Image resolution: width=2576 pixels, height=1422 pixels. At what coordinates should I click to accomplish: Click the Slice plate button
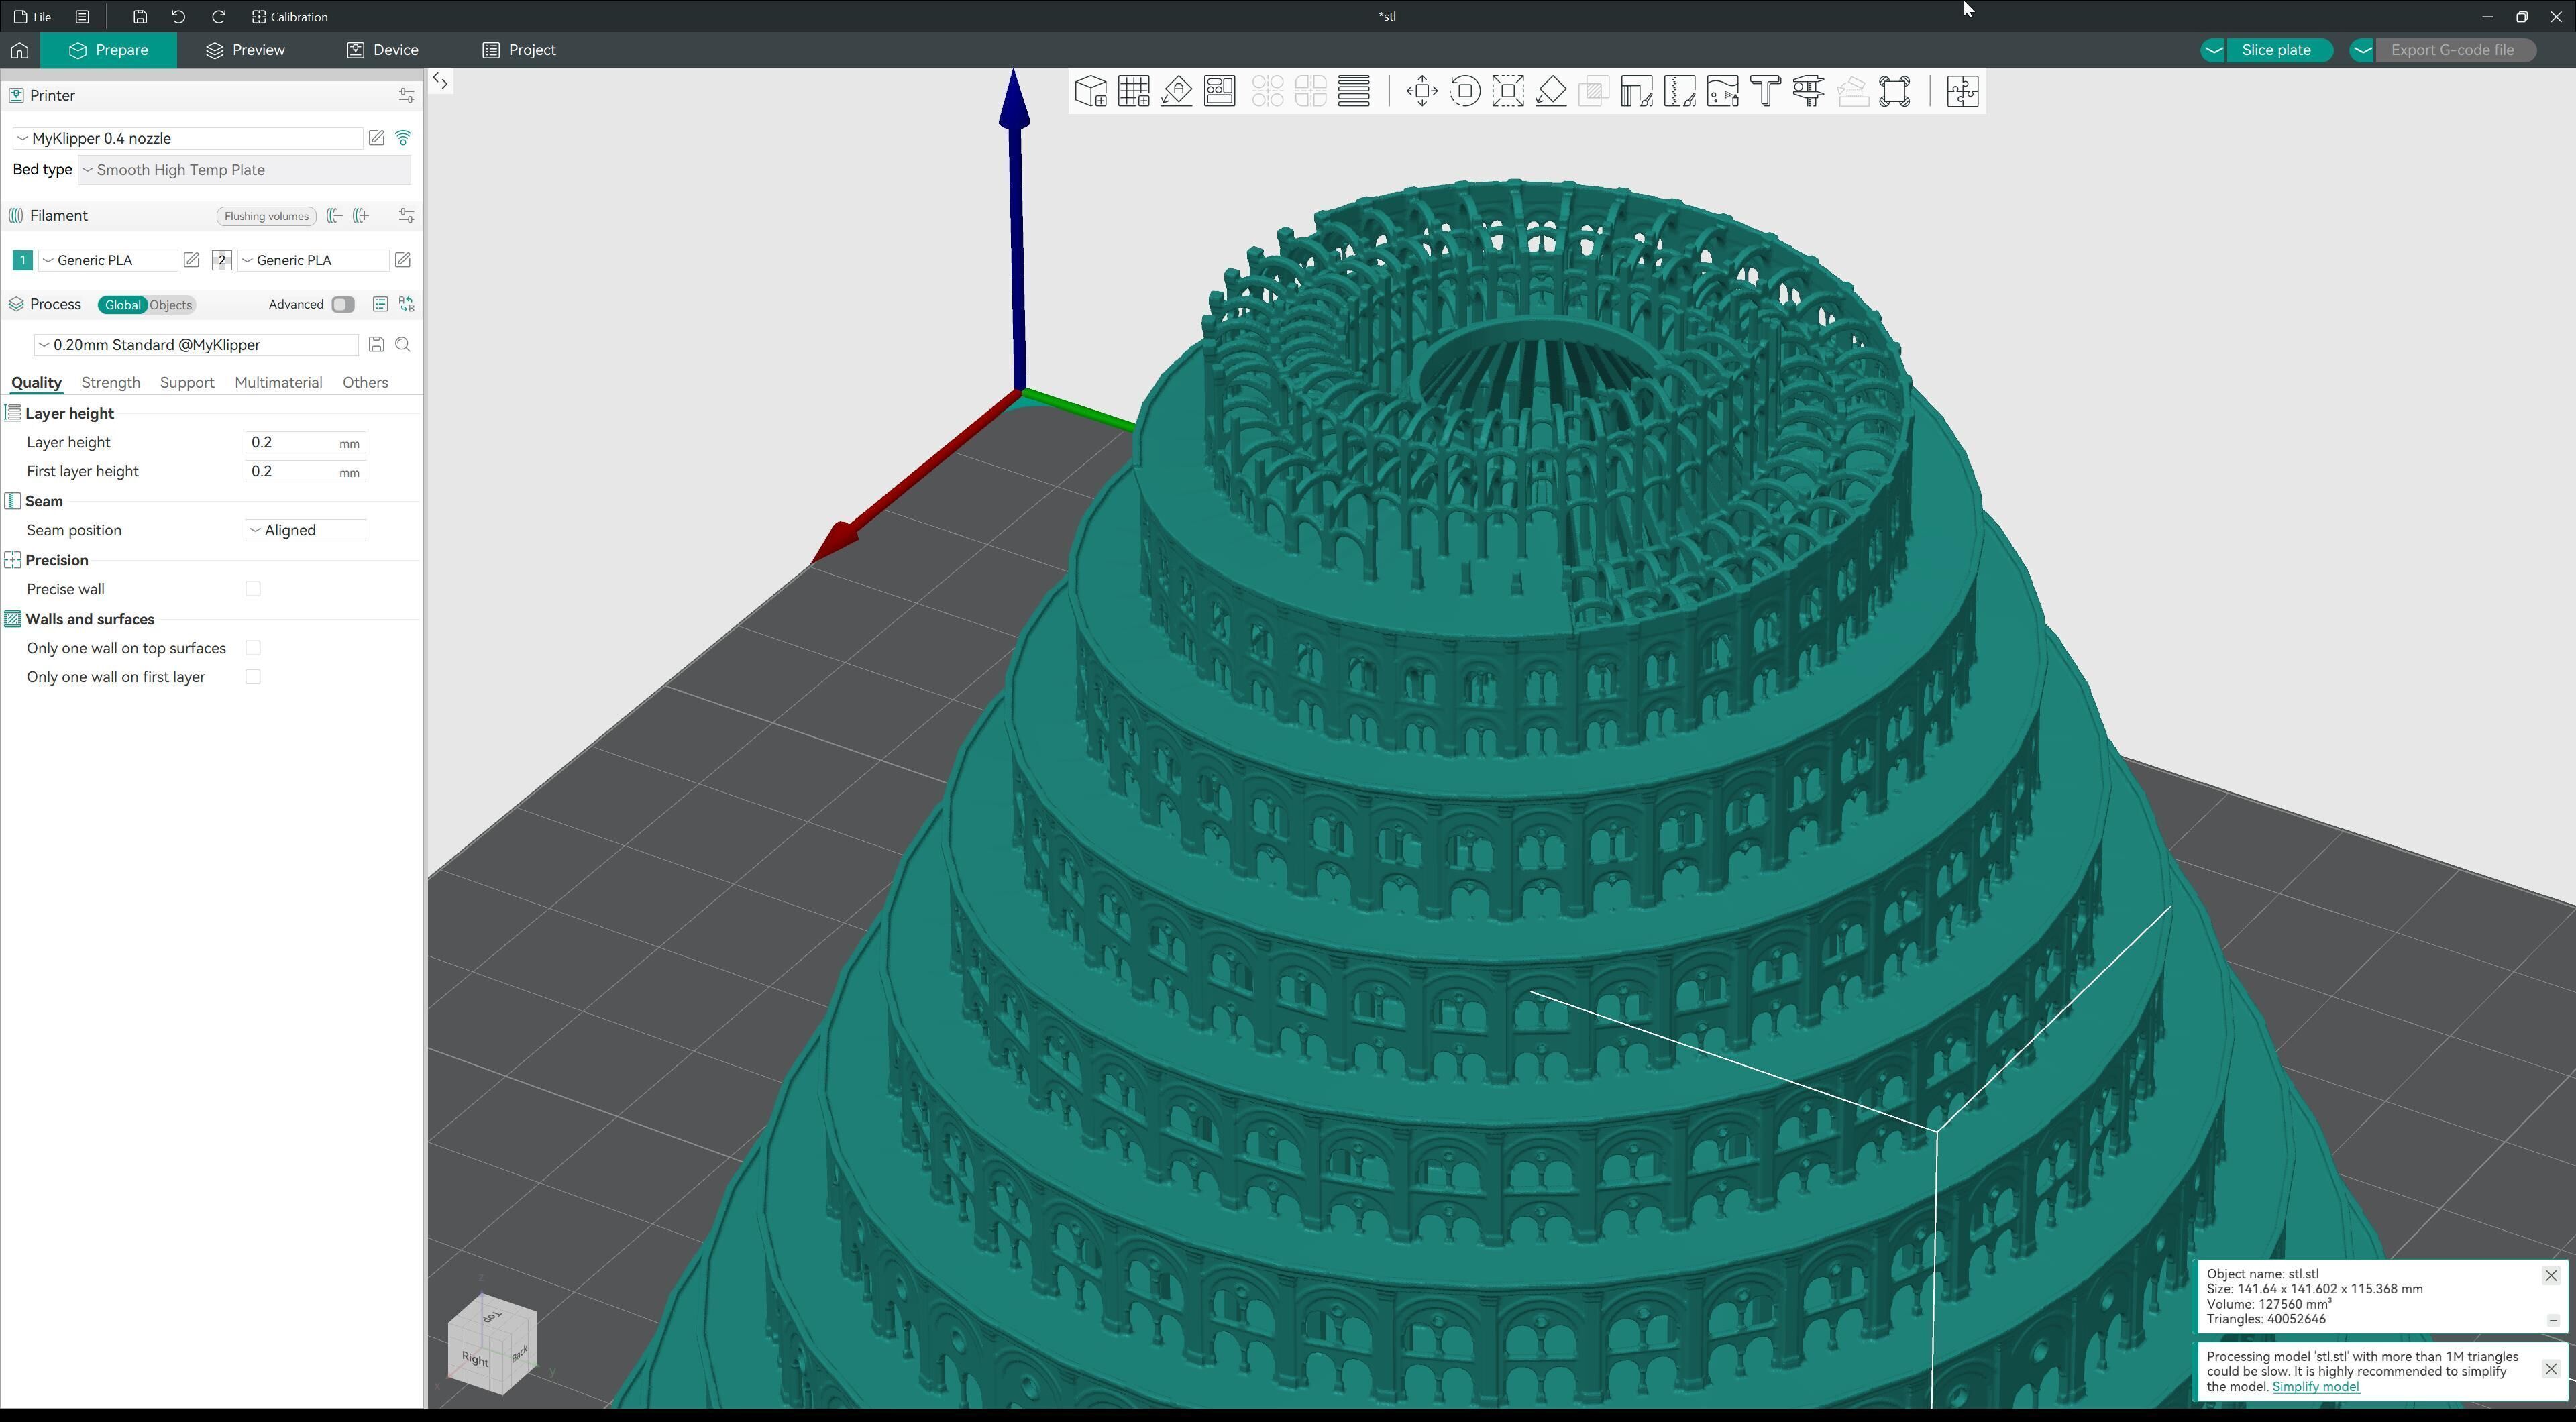(x=2277, y=50)
